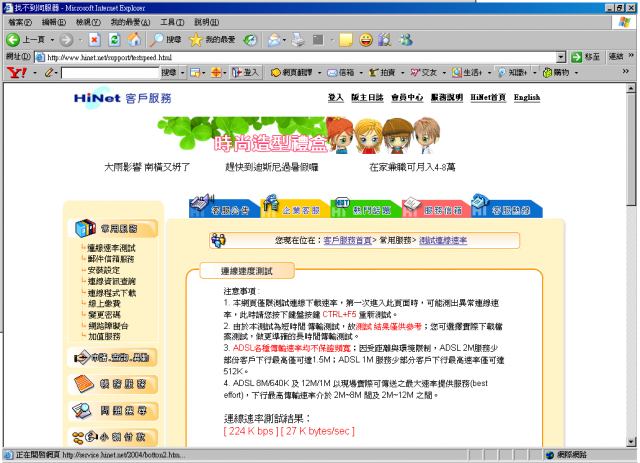Click the yellow note Discuss icon

pos(346,40)
